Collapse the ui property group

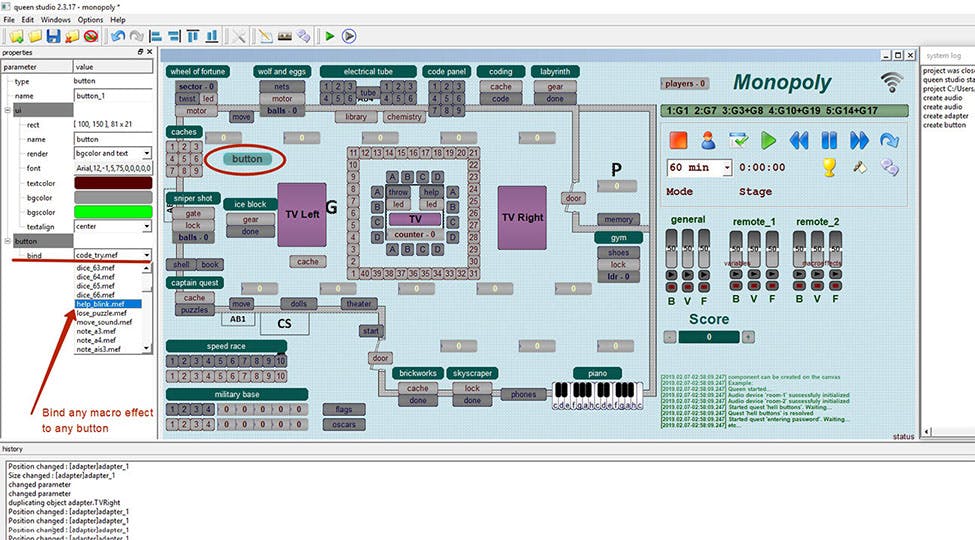coord(7,111)
